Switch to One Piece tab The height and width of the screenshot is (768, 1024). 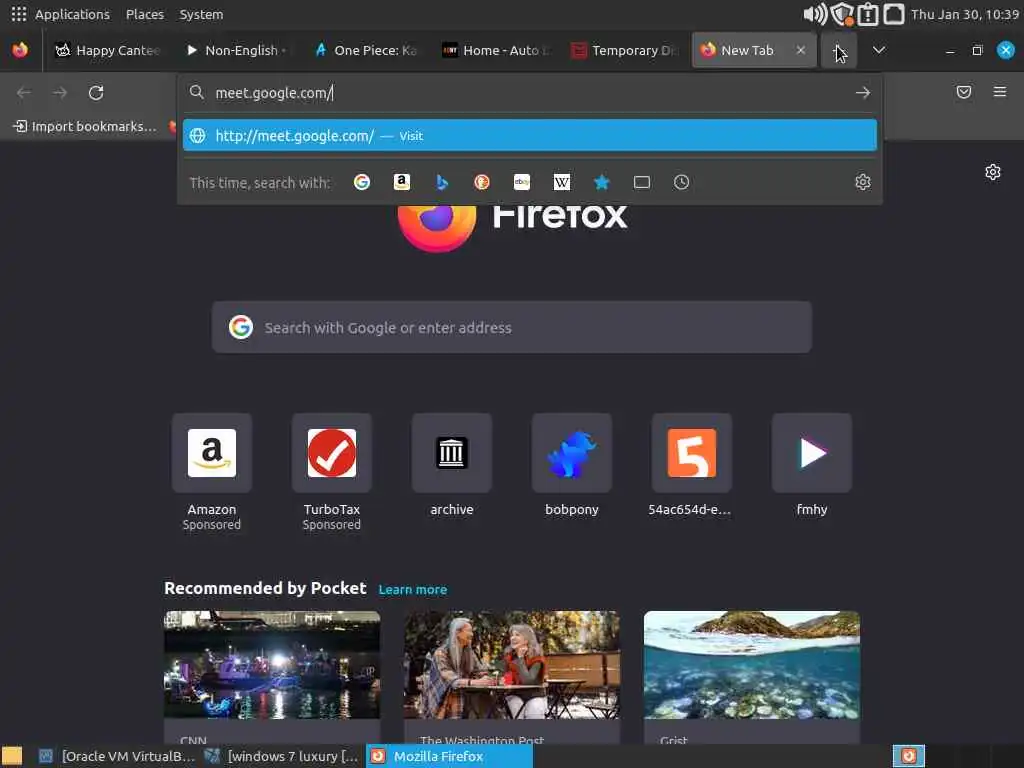366,50
